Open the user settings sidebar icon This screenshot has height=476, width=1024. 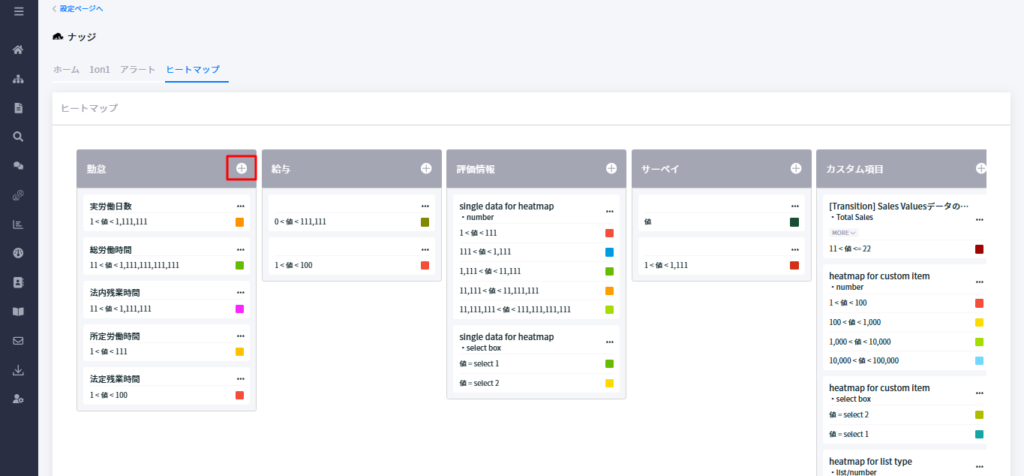click(x=18, y=399)
